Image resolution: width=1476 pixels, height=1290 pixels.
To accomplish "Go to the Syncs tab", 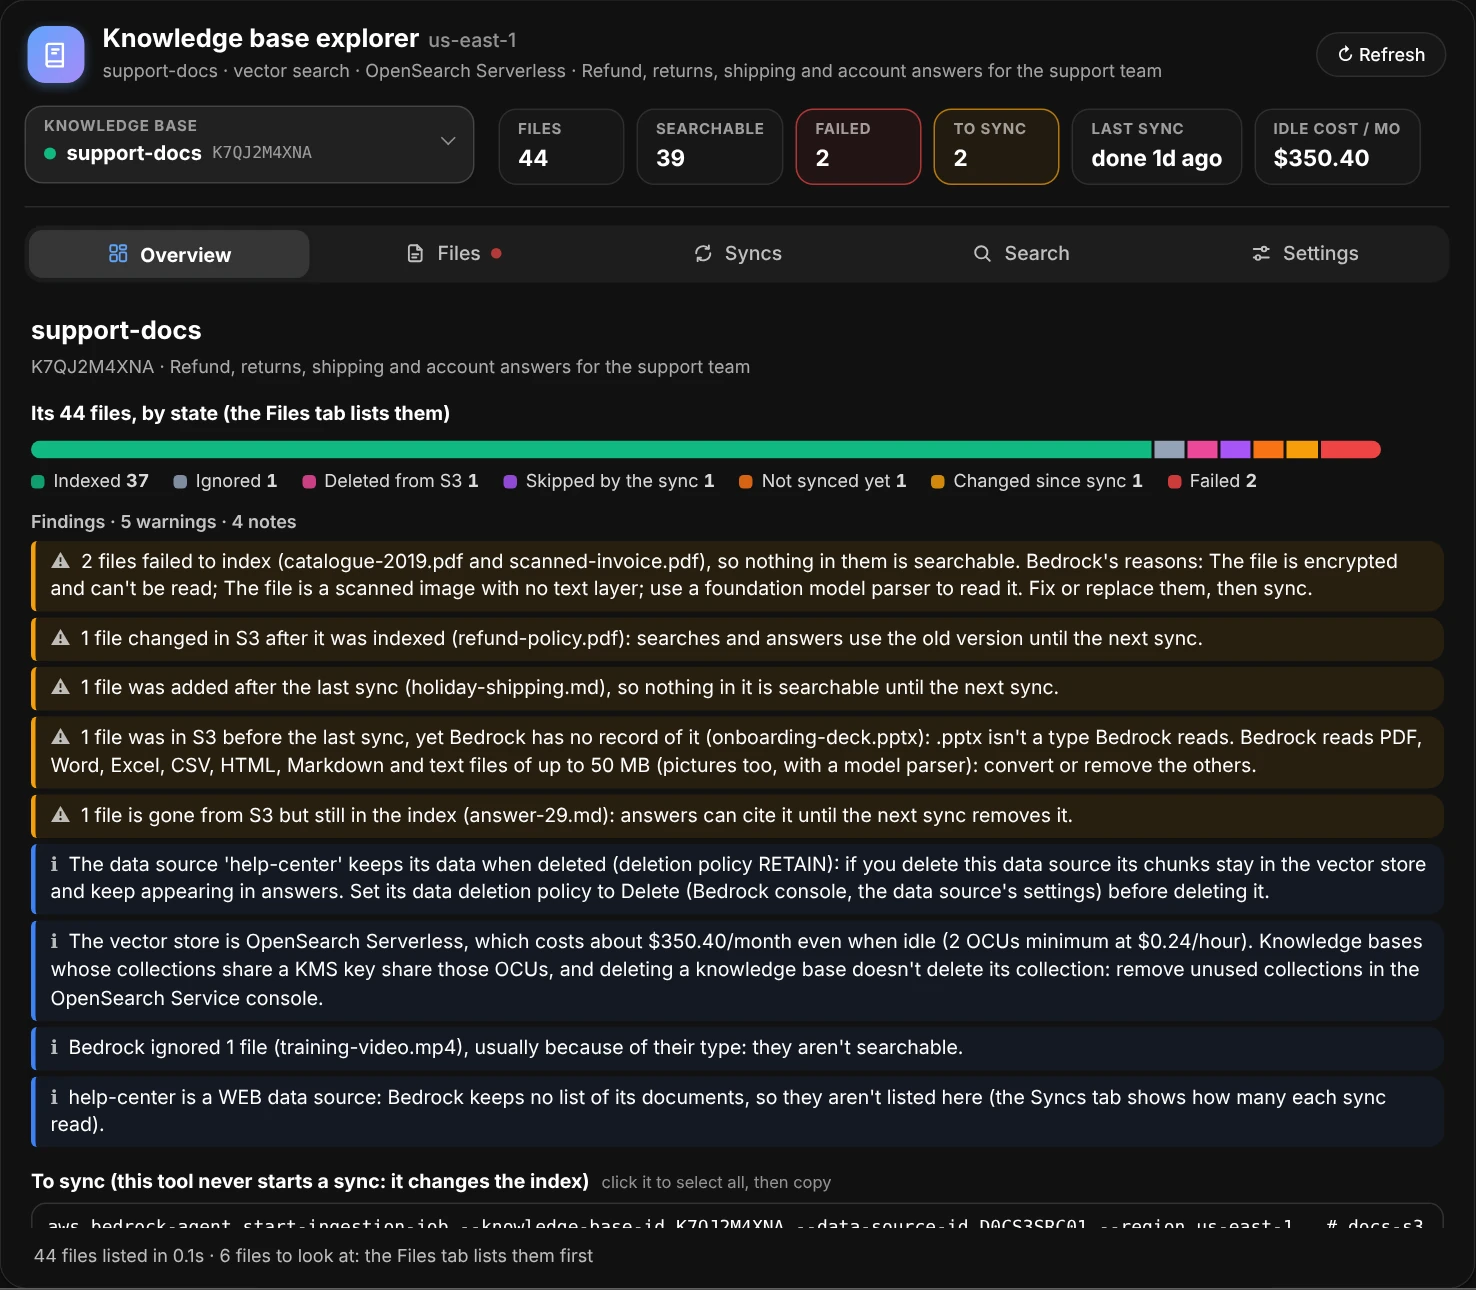I will 738,254.
